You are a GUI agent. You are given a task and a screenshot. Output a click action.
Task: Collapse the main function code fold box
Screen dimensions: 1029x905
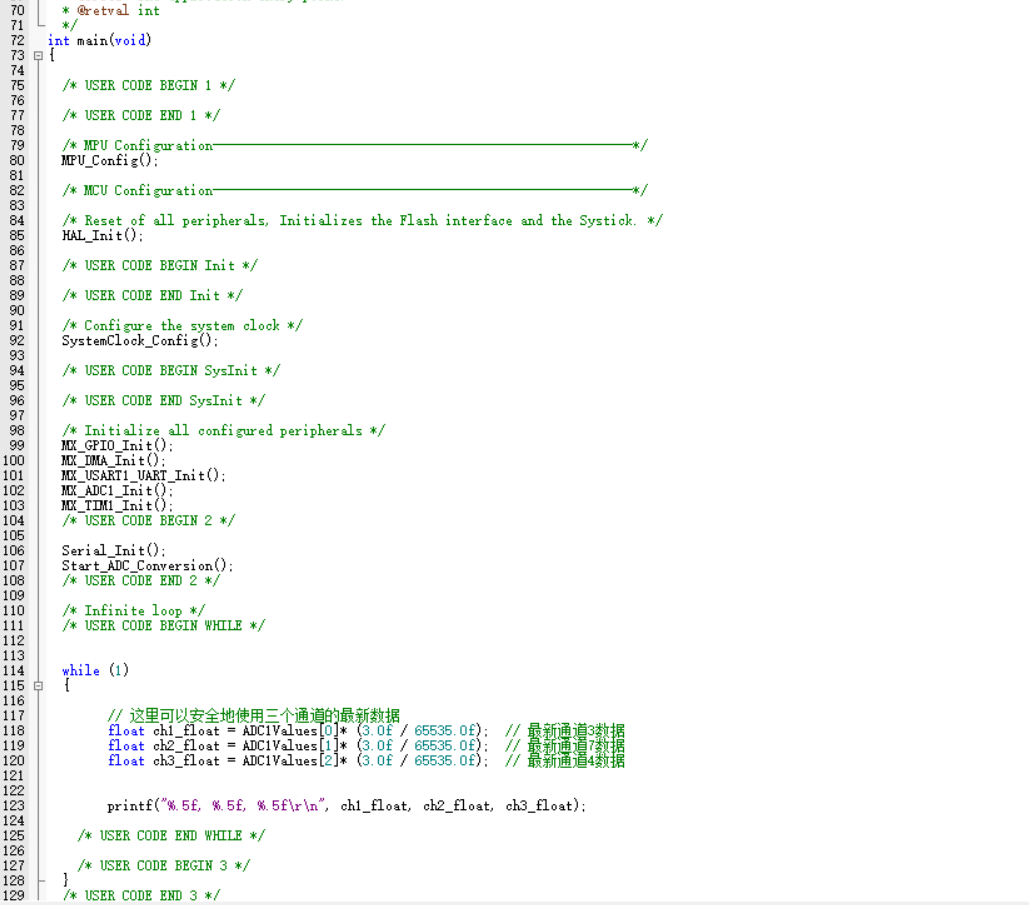click(x=36, y=55)
